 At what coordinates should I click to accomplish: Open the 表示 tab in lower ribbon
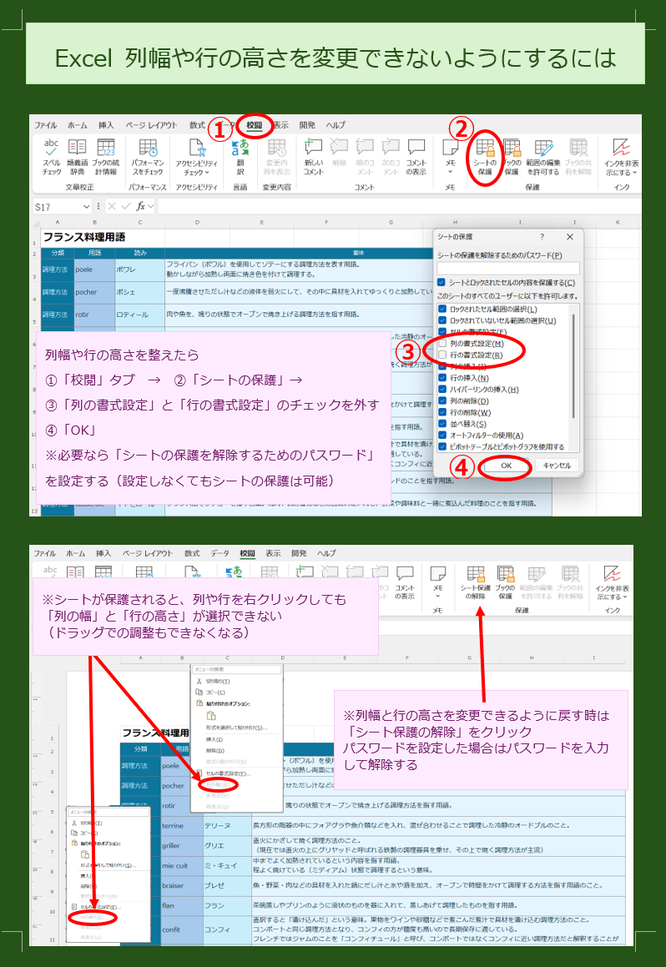pyautogui.click(x=273, y=553)
